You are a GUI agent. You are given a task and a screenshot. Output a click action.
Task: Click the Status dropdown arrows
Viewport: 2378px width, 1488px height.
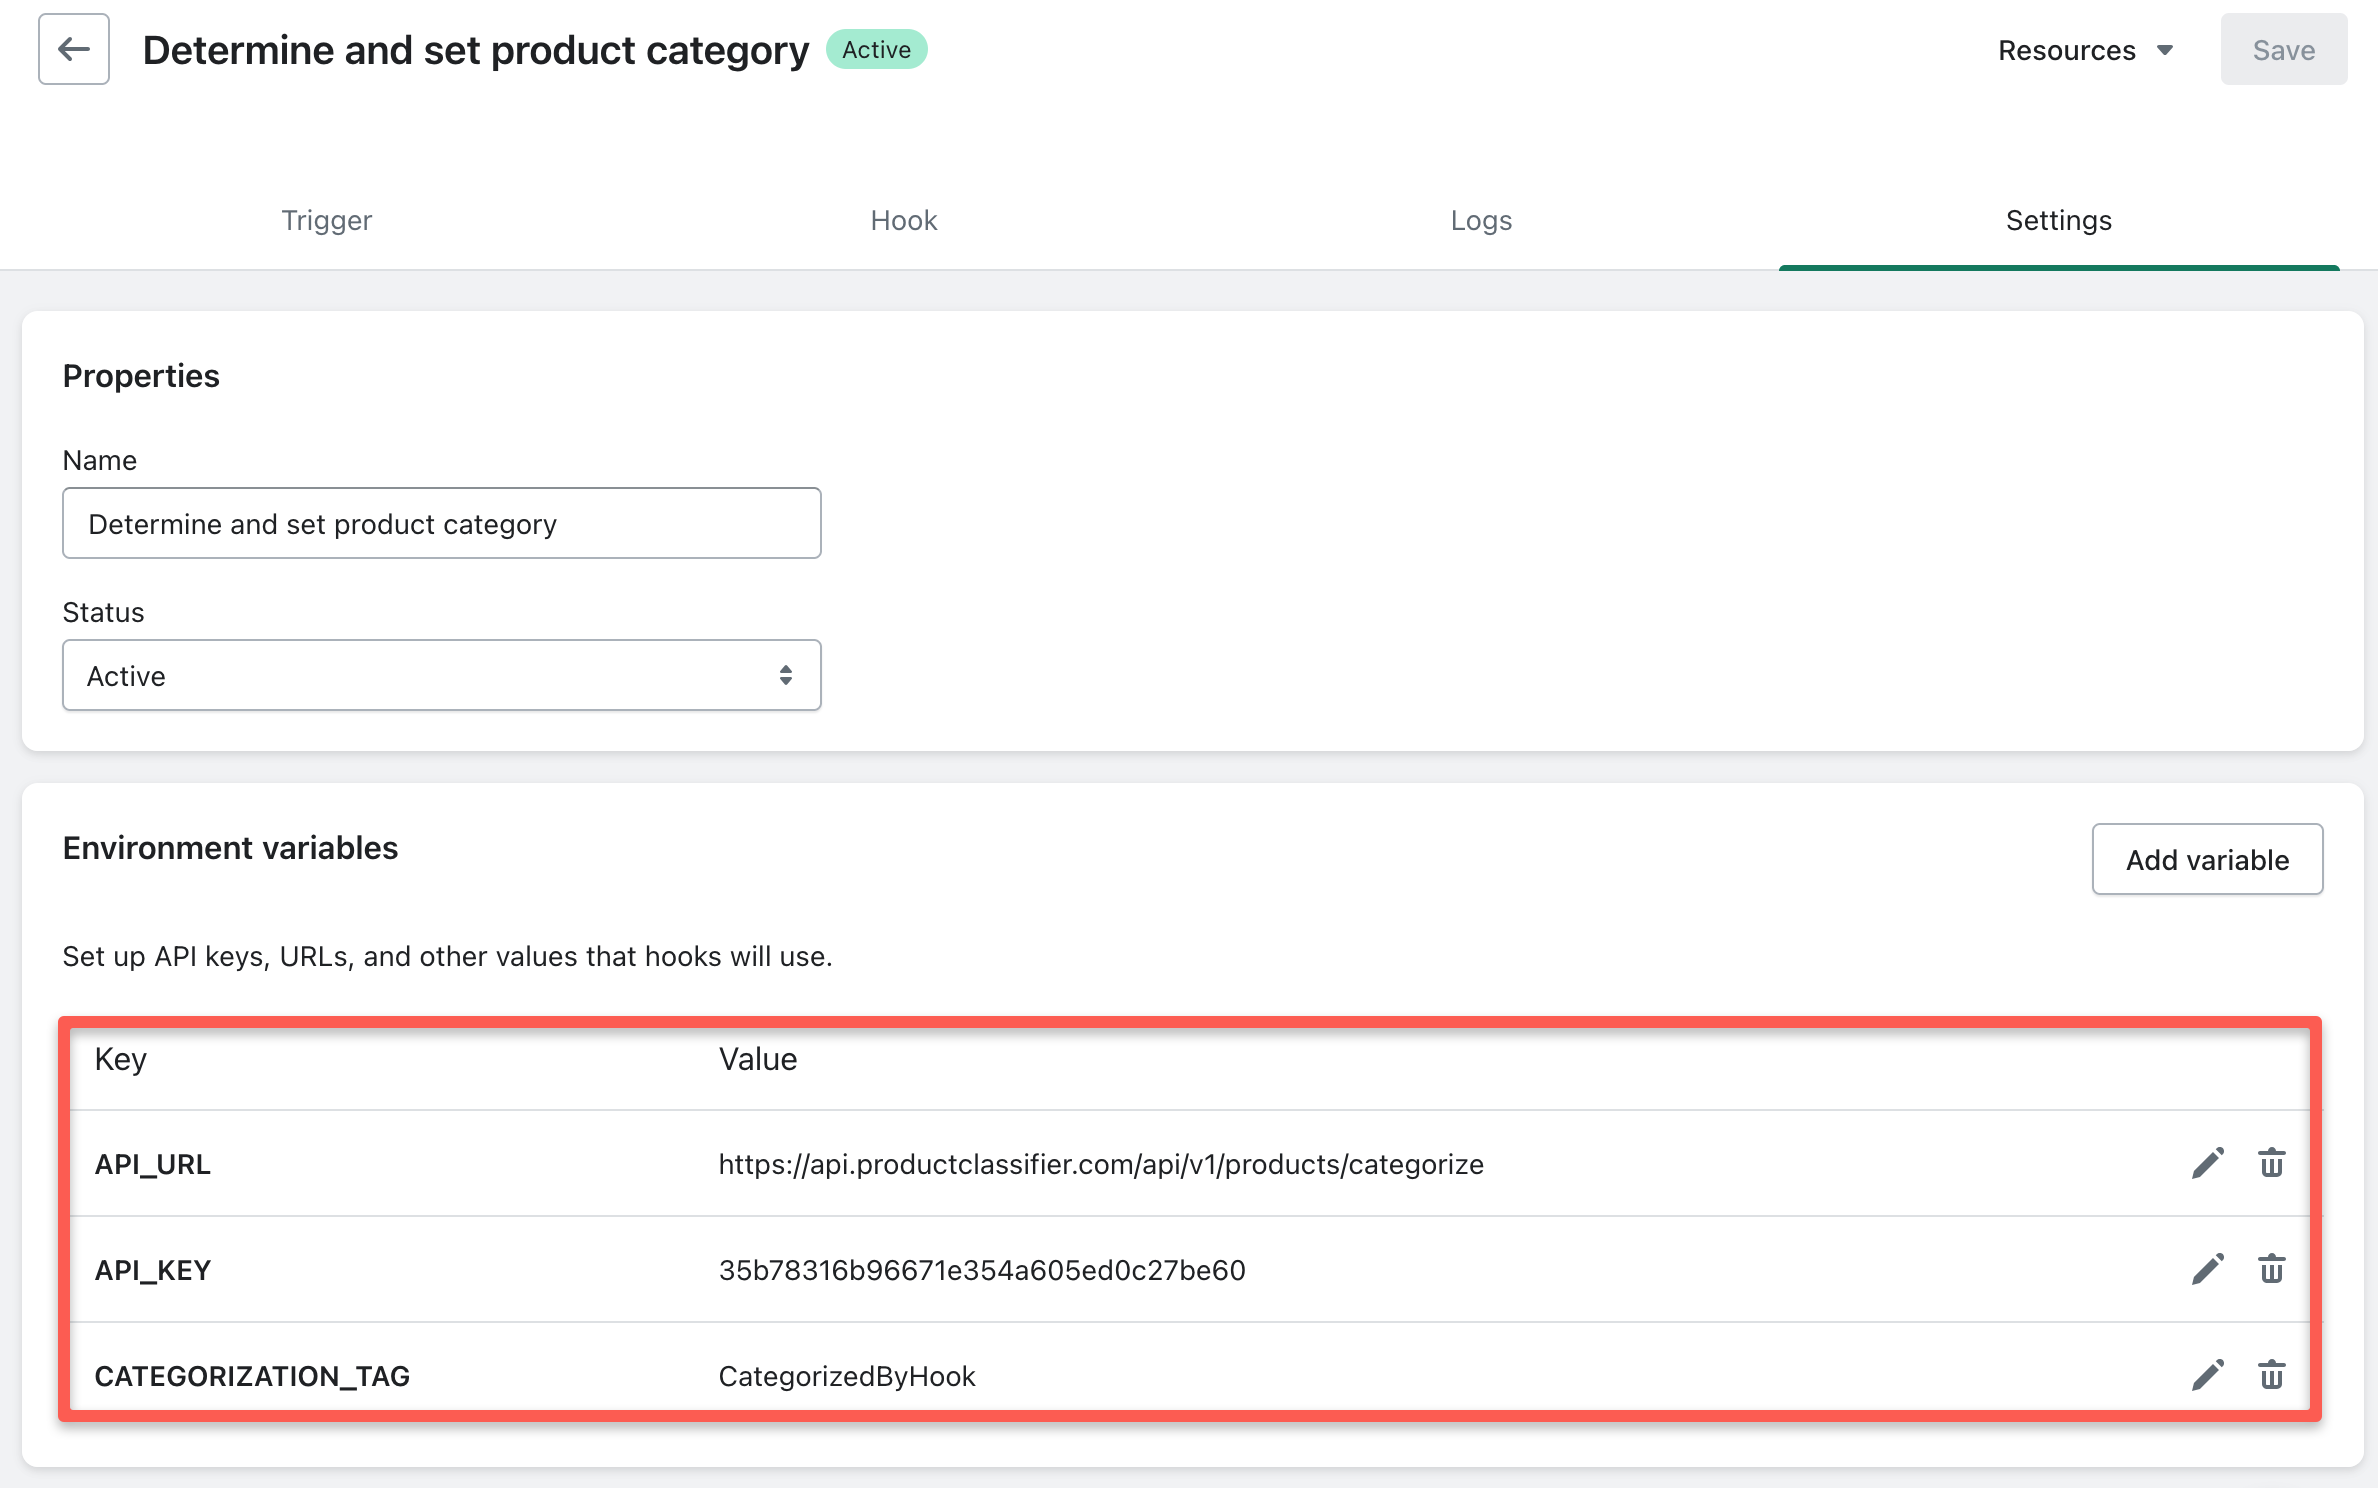pos(786,676)
